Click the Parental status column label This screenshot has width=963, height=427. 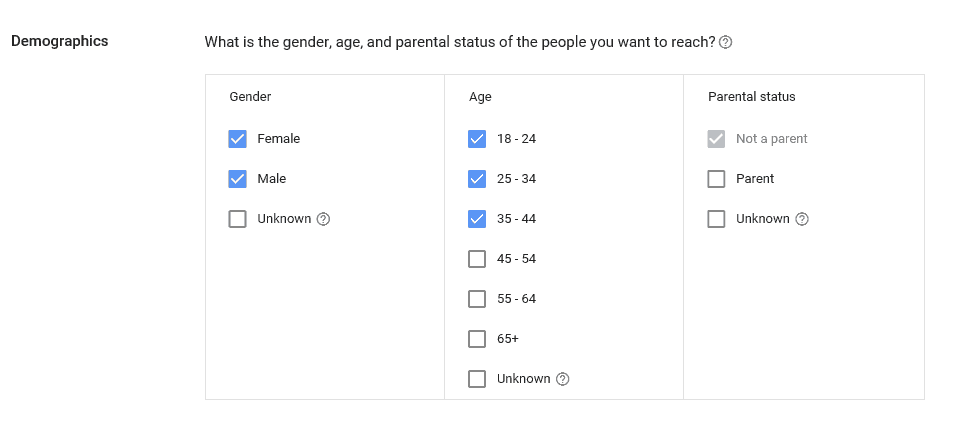[x=752, y=96]
